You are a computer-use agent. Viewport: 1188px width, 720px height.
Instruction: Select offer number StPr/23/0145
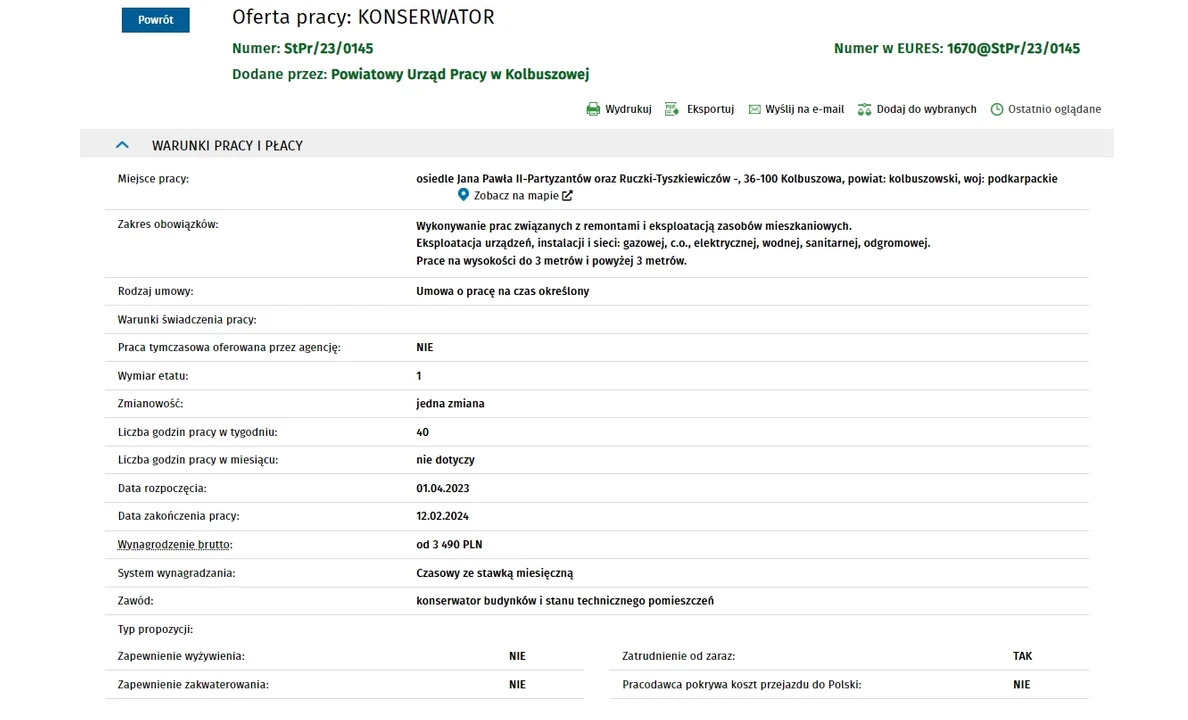[328, 49]
